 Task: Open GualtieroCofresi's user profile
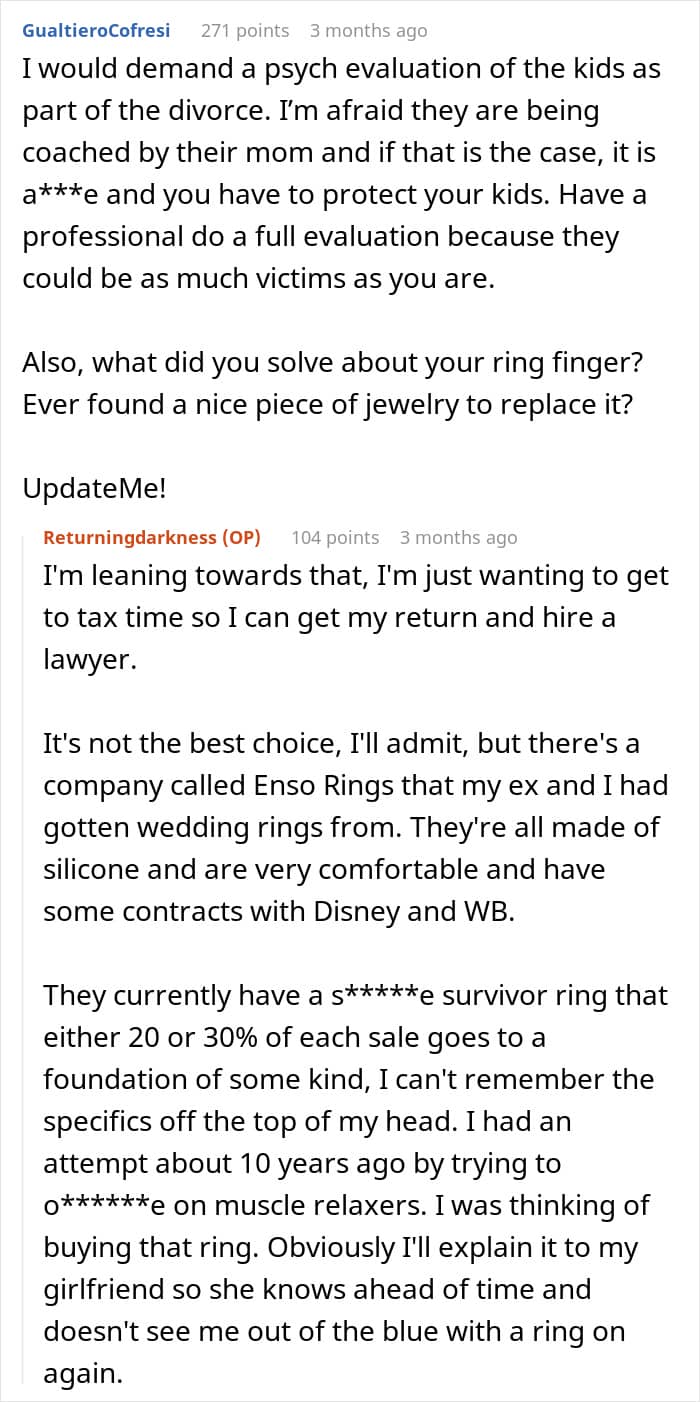(95, 30)
